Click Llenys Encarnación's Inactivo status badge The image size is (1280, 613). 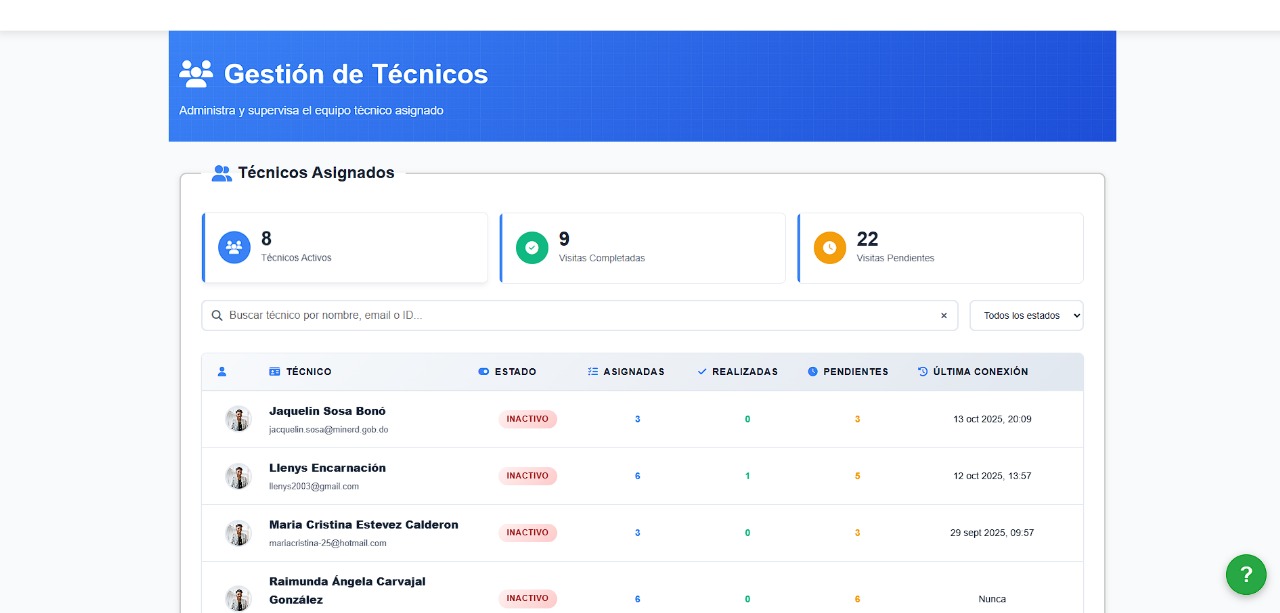pos(527,476)
